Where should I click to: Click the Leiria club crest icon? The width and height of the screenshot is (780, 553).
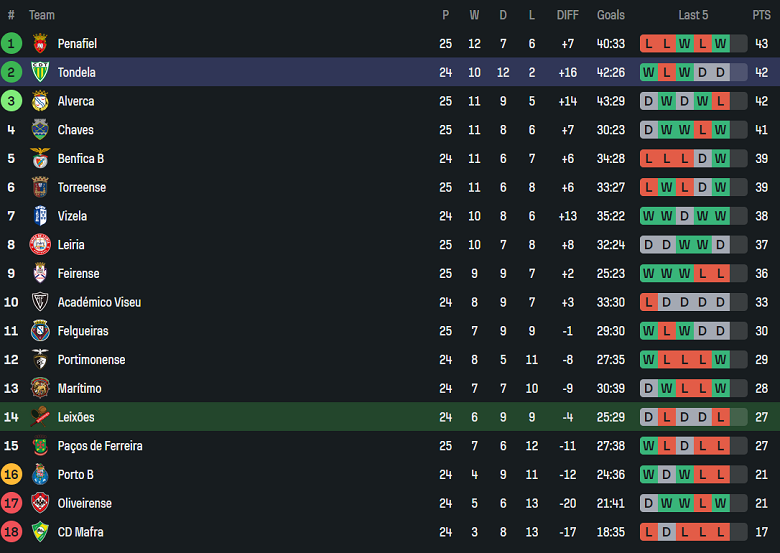coord(40,245)
